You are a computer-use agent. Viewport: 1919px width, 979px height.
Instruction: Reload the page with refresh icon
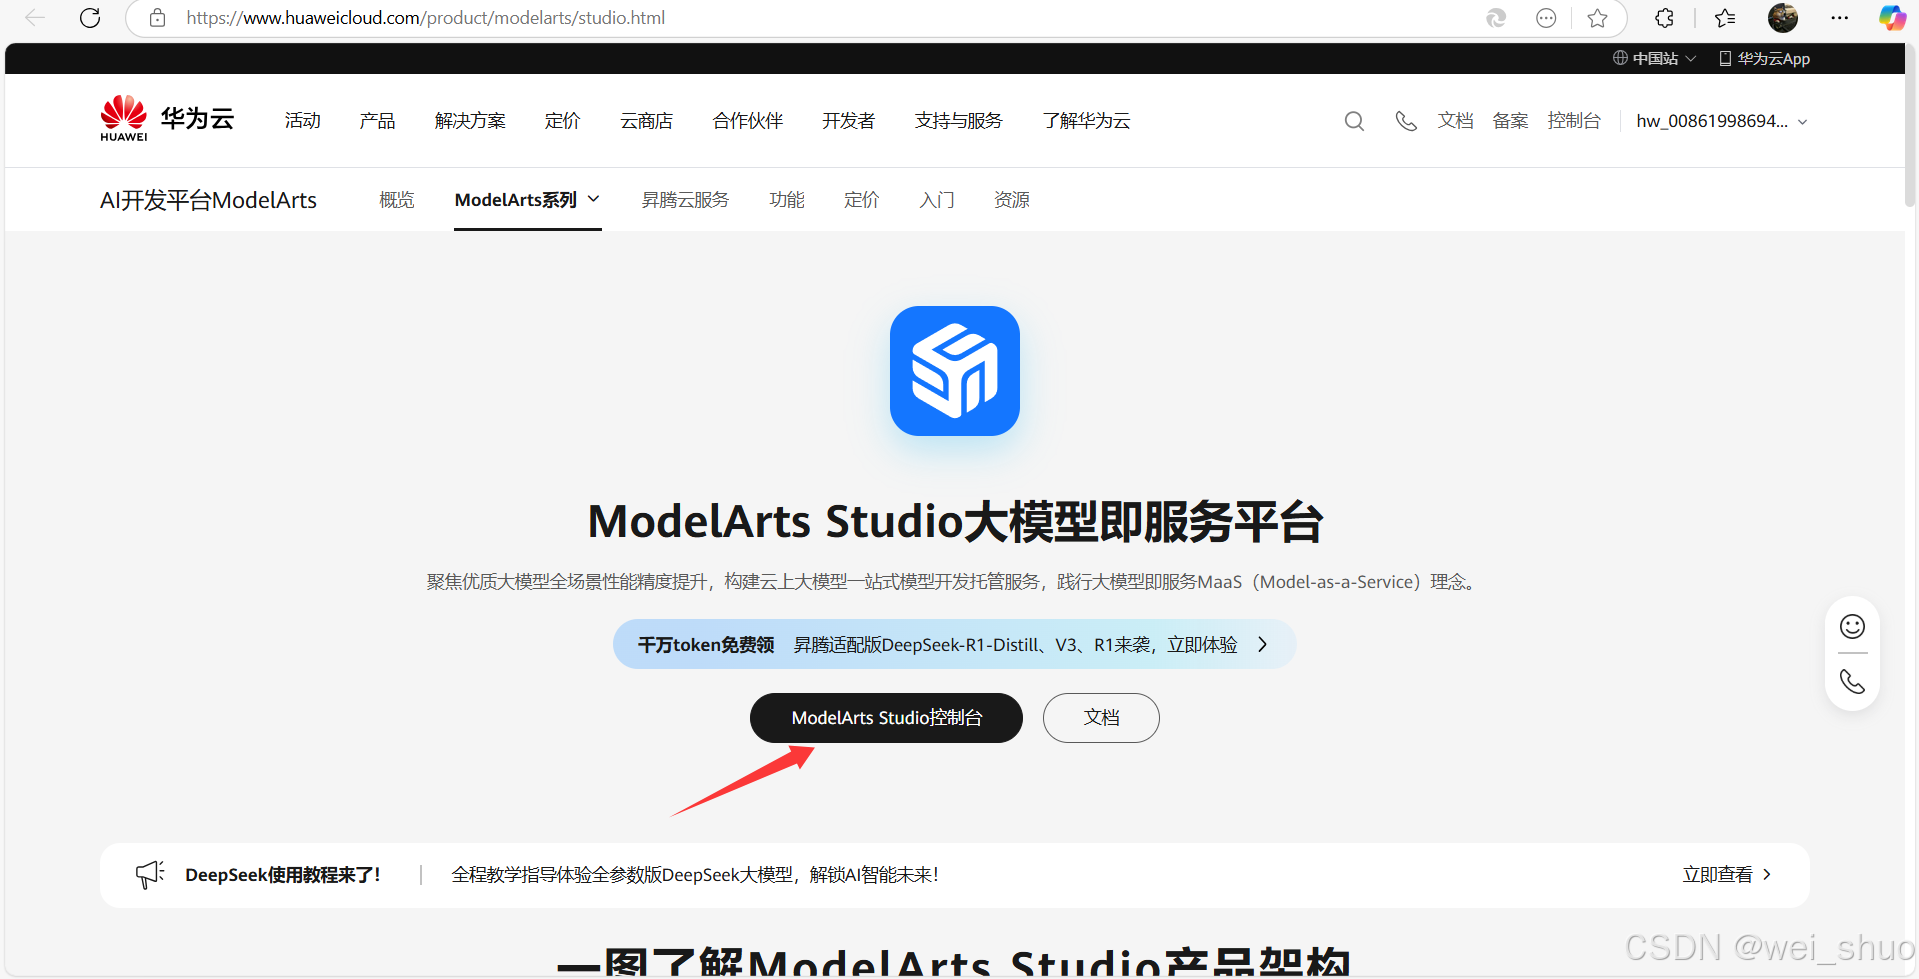pos(89,17)
